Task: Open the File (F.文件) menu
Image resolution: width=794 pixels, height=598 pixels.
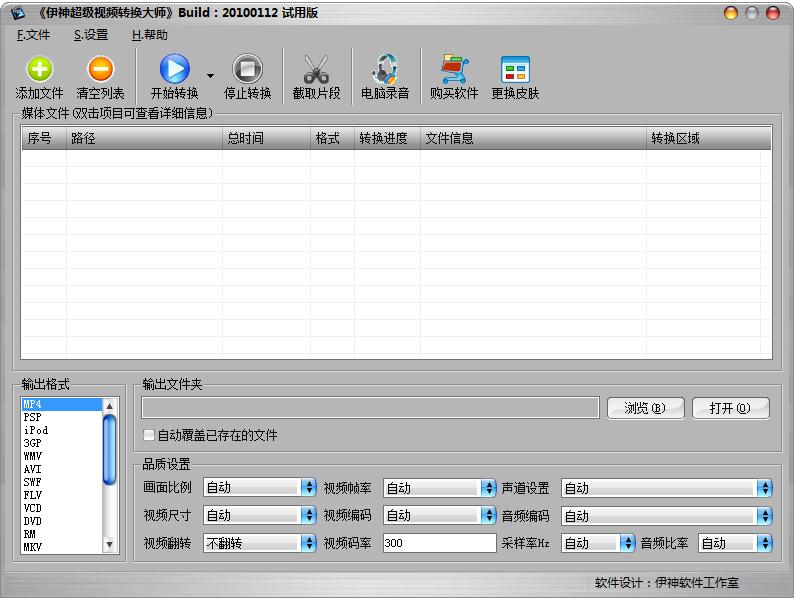Action: [33, 35]
